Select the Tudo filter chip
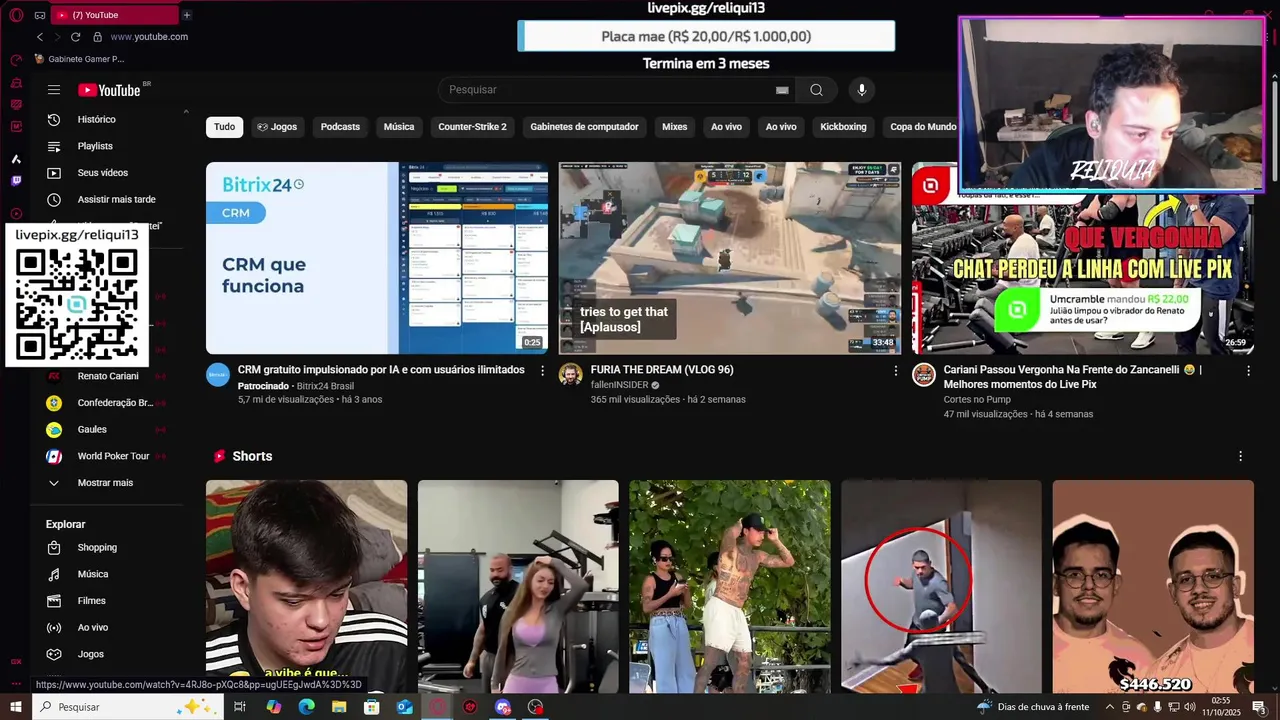This screenshot has height=720, width=1280. (x=225, y=127)
